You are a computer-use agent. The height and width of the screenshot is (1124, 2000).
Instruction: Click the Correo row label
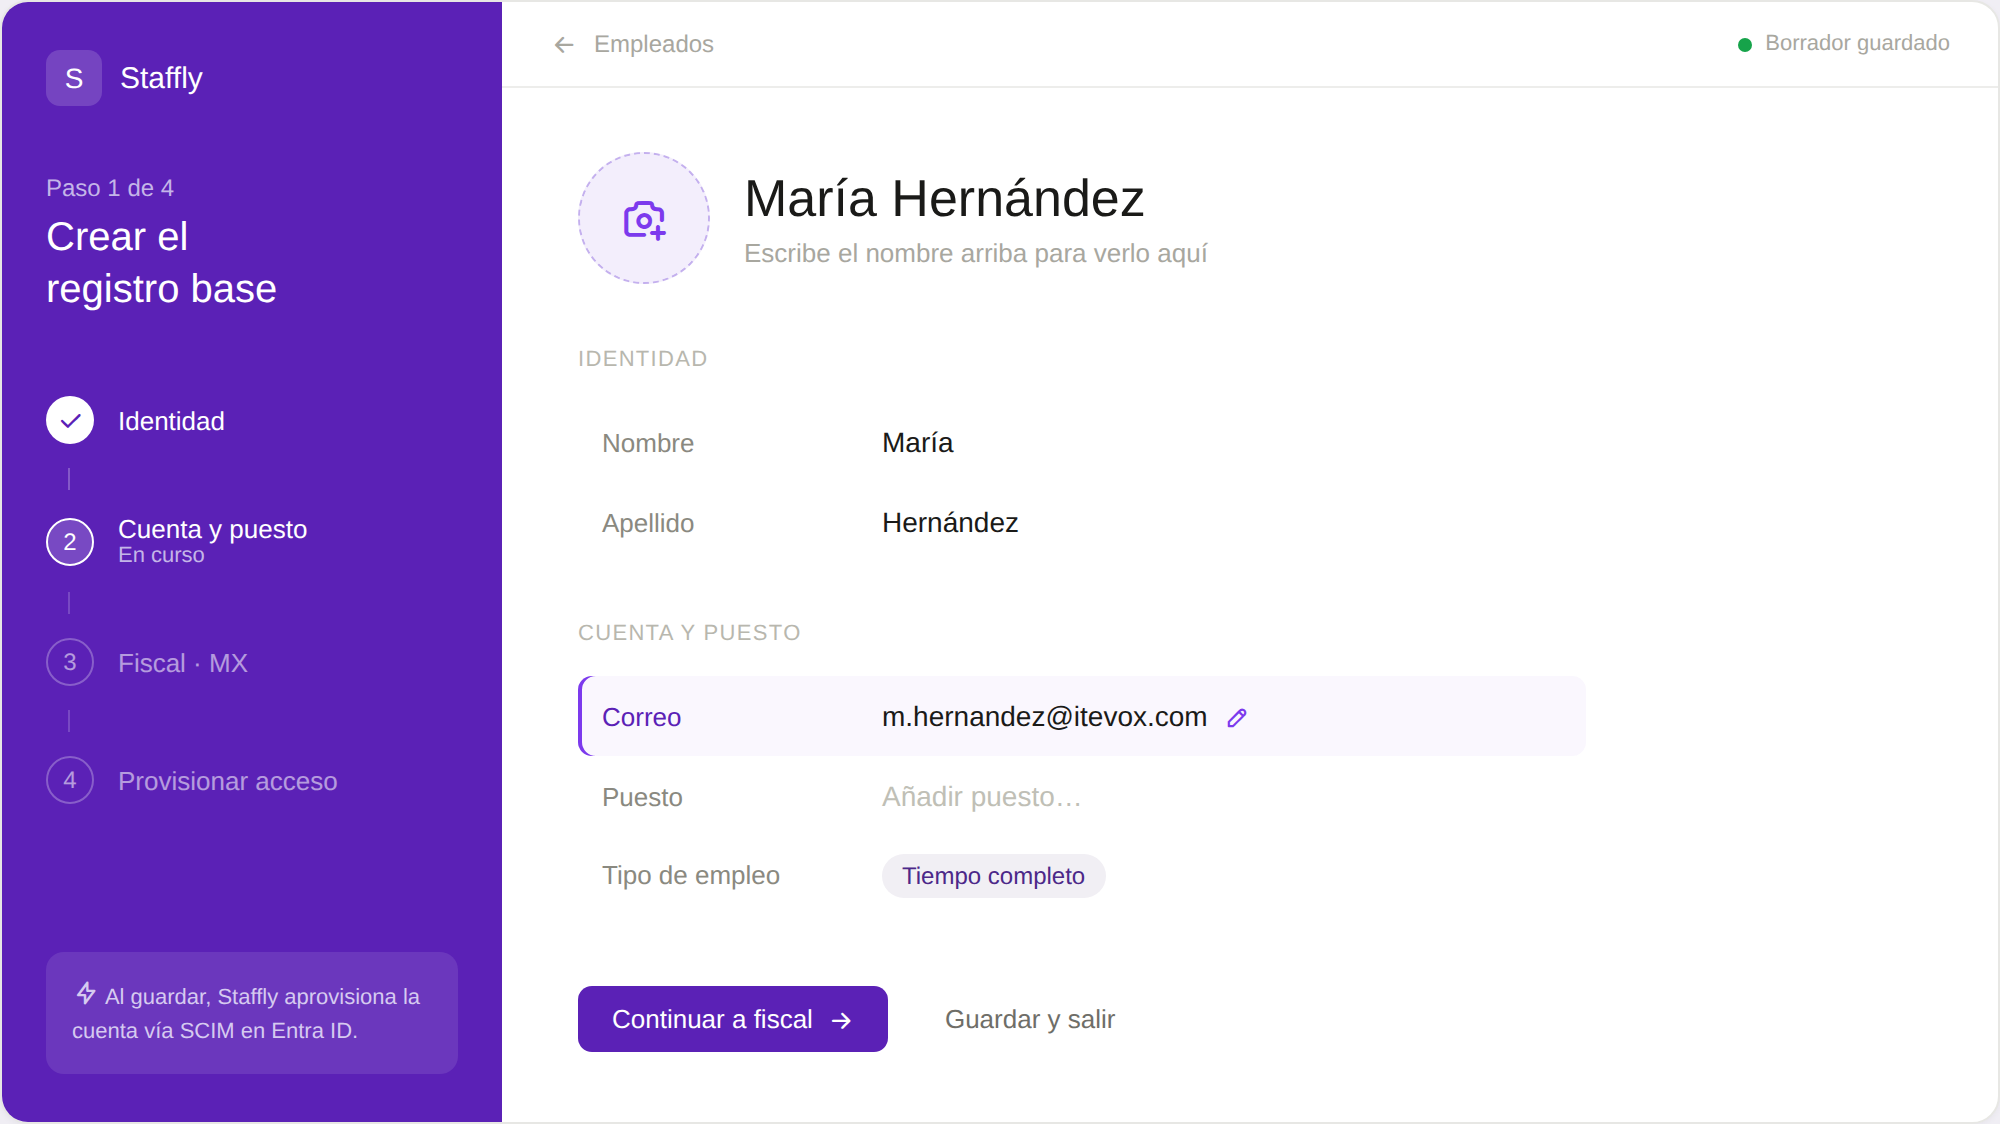[x=641, y=717]
